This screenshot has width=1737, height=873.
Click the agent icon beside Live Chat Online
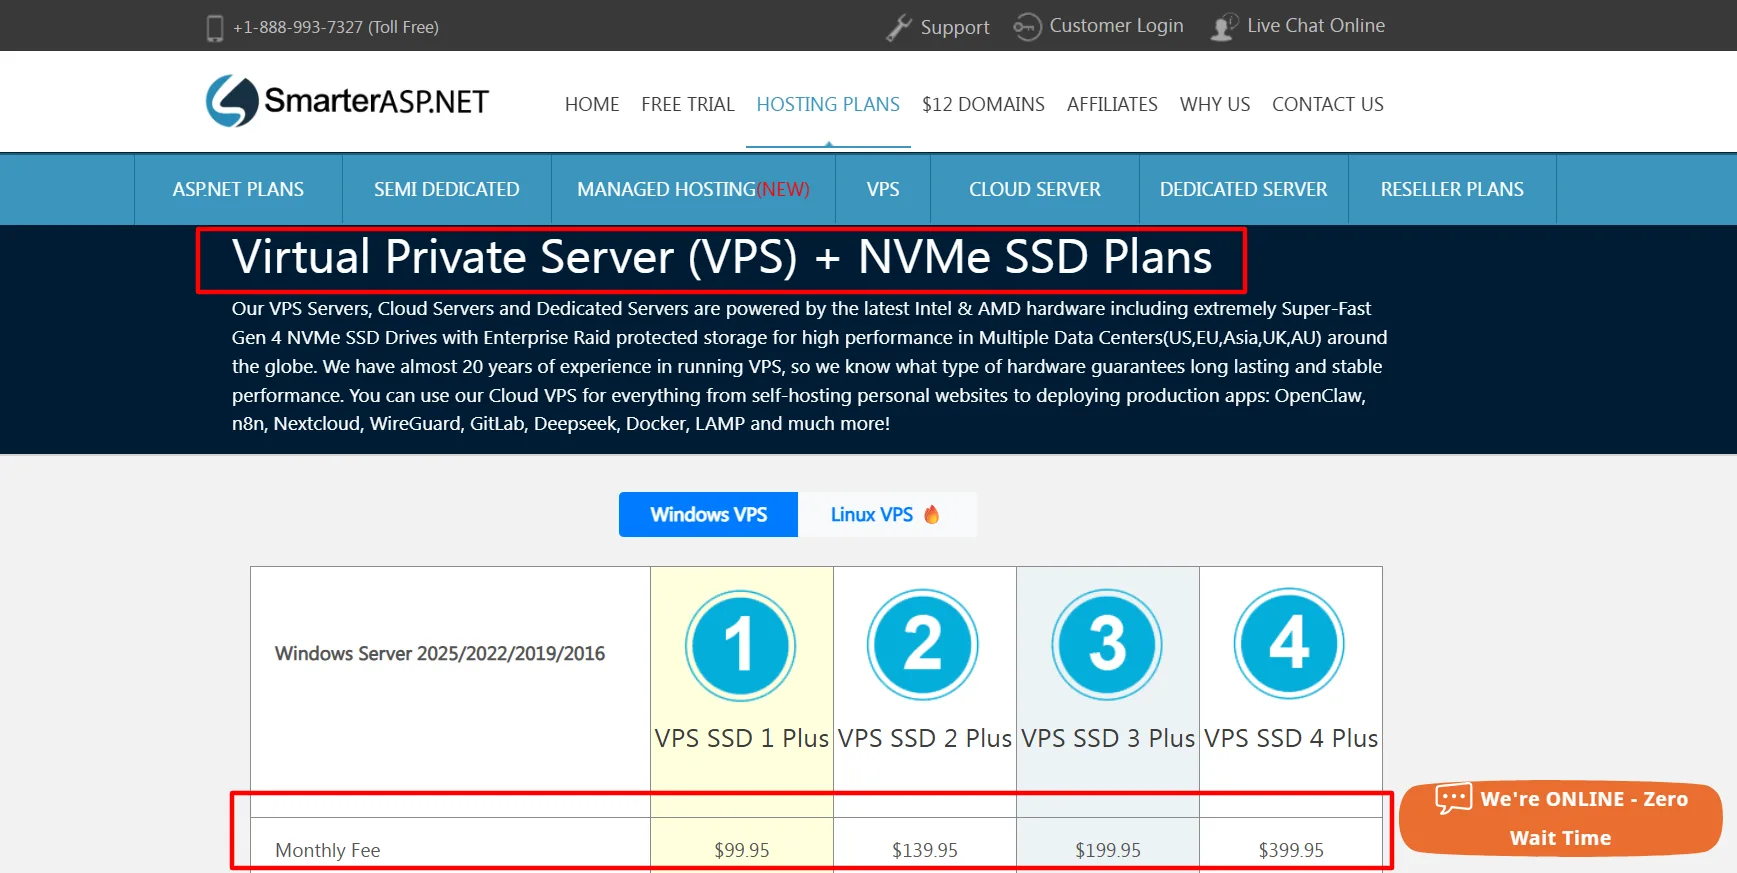click(1225, 27)
